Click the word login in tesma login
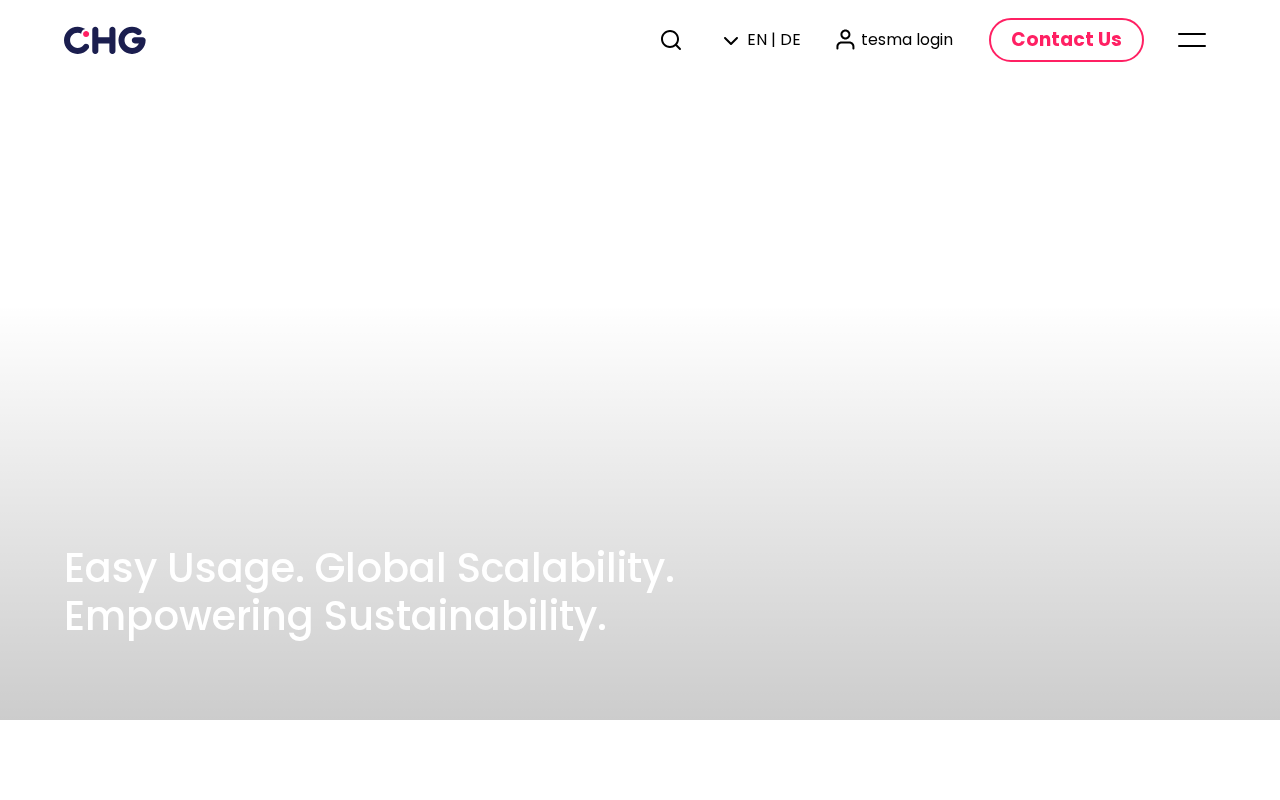1280x800 pixels. pos(934,40)
